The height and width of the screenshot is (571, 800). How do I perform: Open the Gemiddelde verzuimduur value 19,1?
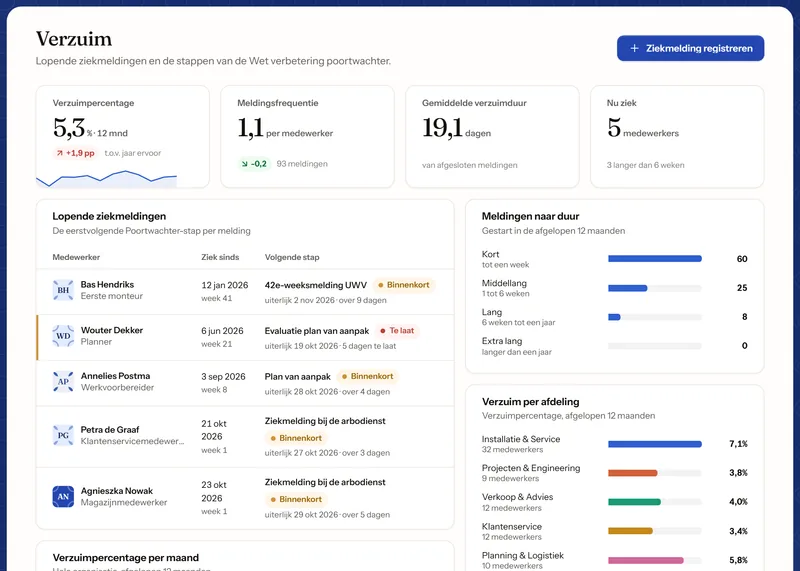pyautogui.click(x=442, y=128)
